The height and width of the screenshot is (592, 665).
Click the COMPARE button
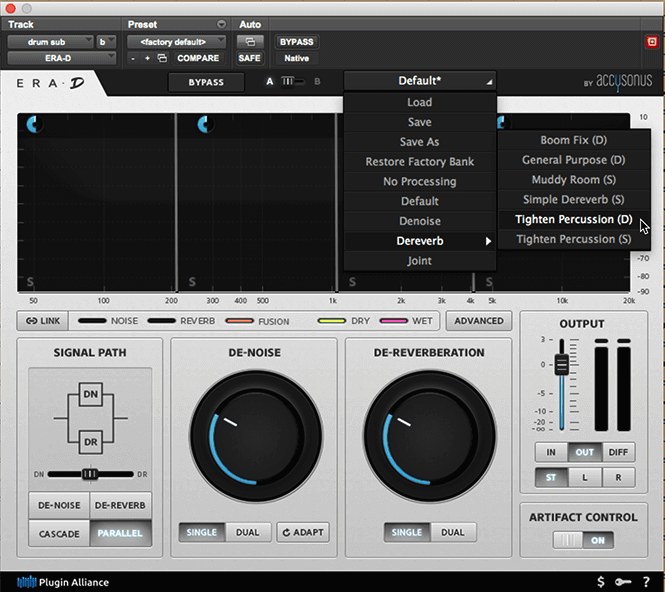click(198, 58)
